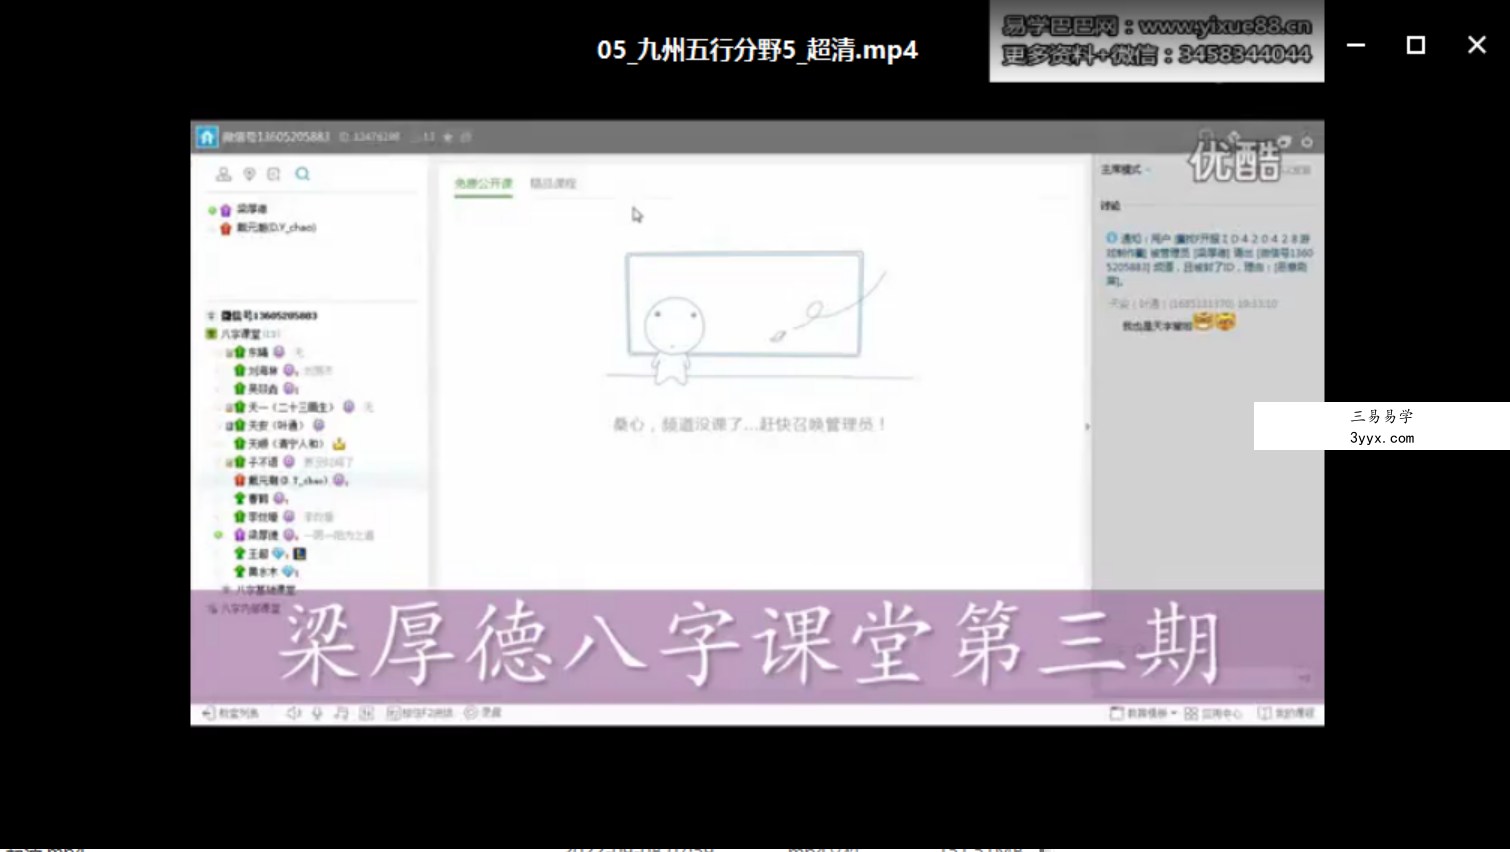Click the diamond badge next to 王郁
This screenshot has height=852, width=1510.
pyautogui.click(x=280, y=553)
